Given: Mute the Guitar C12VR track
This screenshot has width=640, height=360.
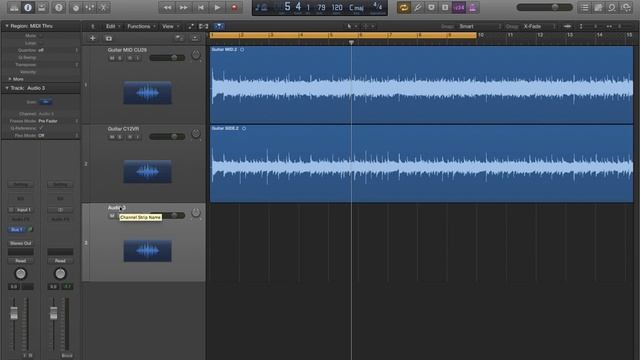Looking at the screenshot, I should pyautogui.click(x=112, y=137).
